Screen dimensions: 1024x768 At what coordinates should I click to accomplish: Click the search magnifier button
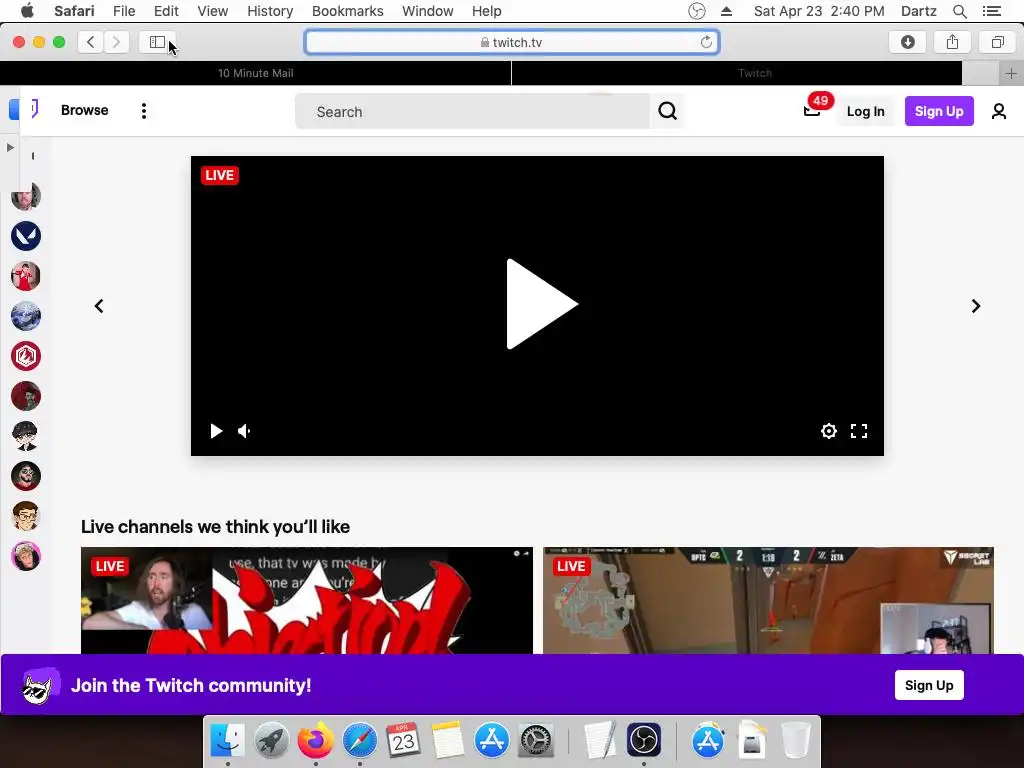(x=667, y=111)
